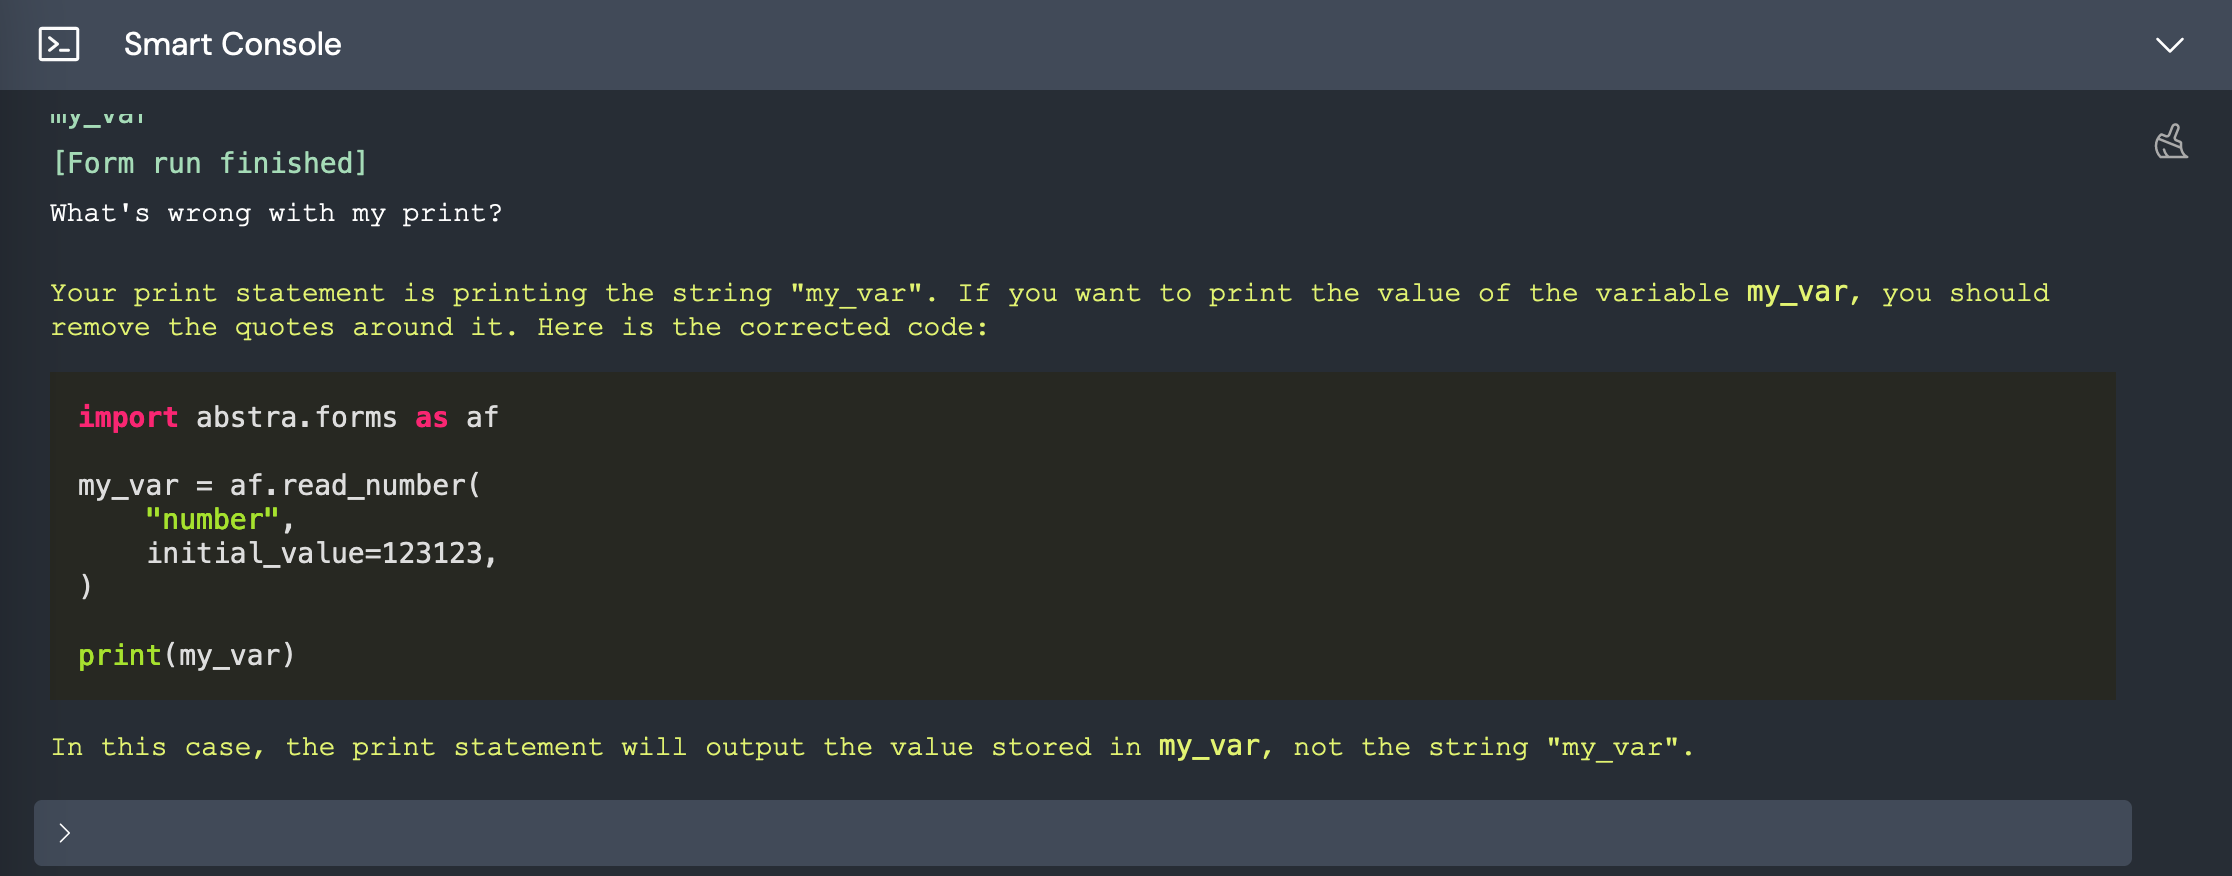
Task: Click the "import abstra.forms as af" code line
Action: pos(288,417)
